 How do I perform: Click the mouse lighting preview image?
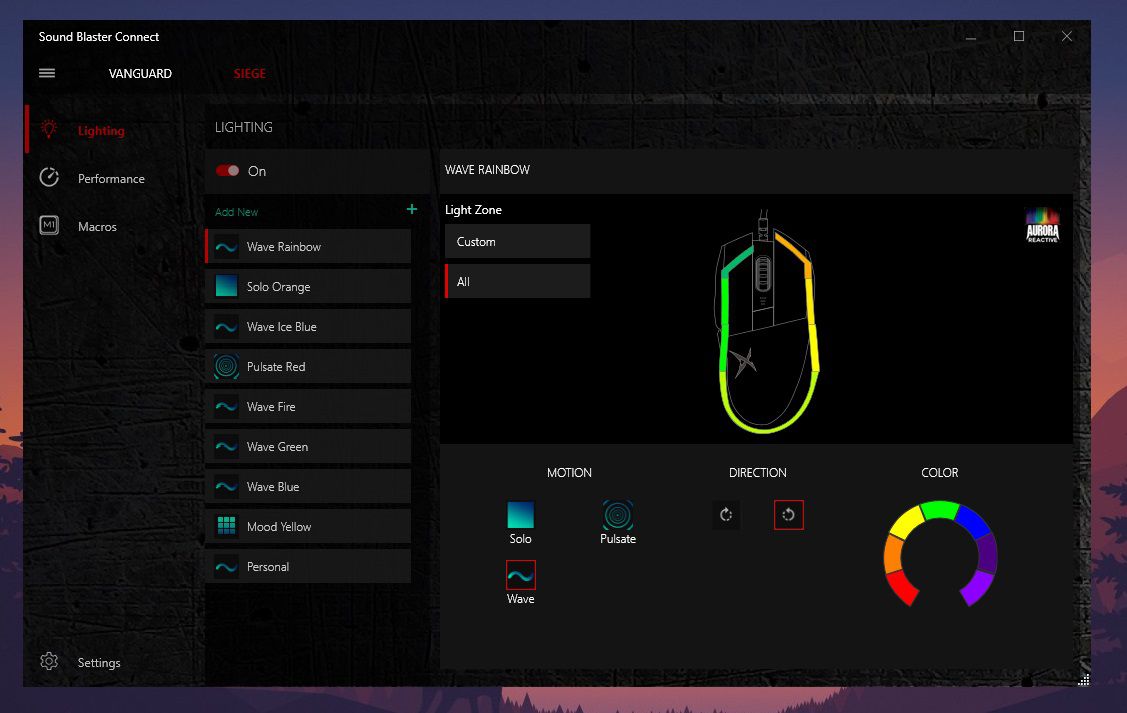[768, 321]
